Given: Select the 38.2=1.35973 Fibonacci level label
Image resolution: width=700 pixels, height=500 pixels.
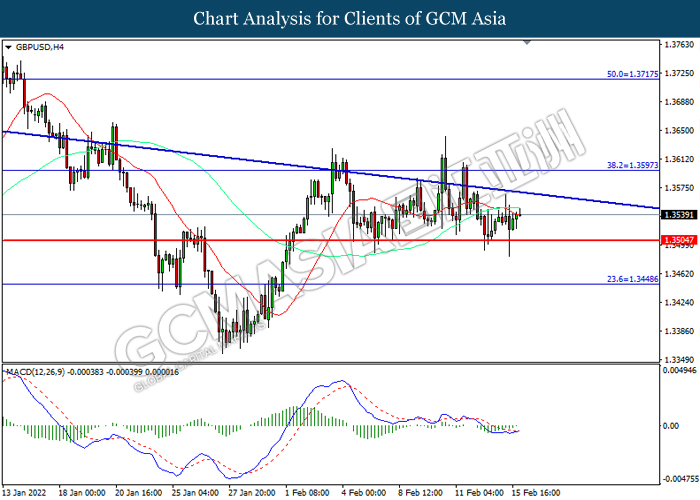Looking at the screenshot, I should (x=632, y=165).
